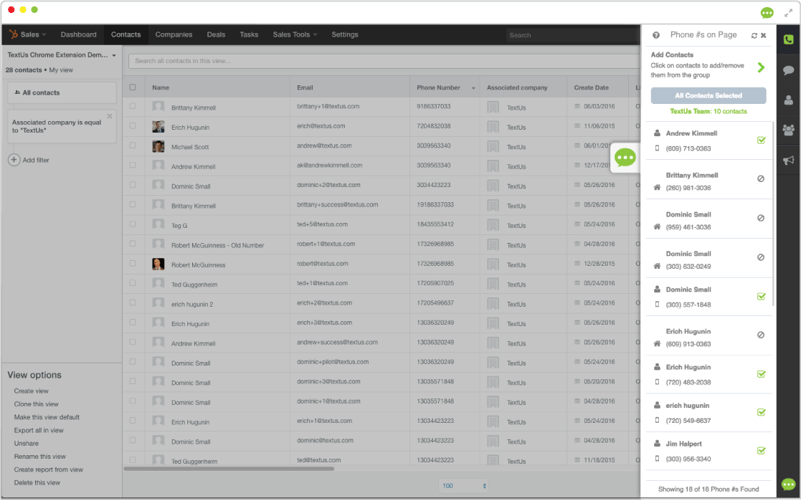This screenshot has width=801, height=501.
Task: Click Export all in view
Action: [39, 430]
